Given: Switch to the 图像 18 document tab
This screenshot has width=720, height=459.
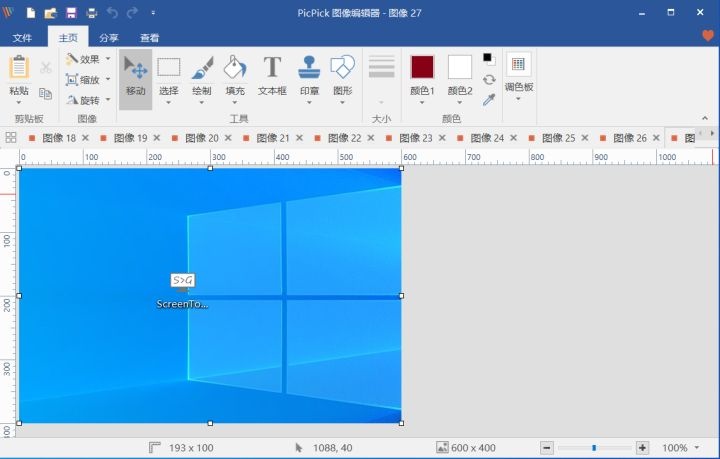Looking at the screenshot, I should coord(59,138).
